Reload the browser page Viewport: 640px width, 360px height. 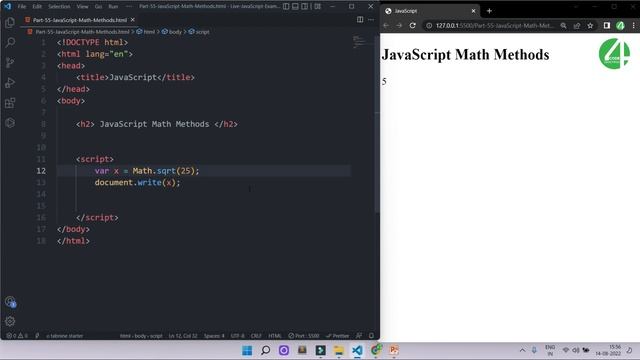pyautogui.click(x=413, y=25)
